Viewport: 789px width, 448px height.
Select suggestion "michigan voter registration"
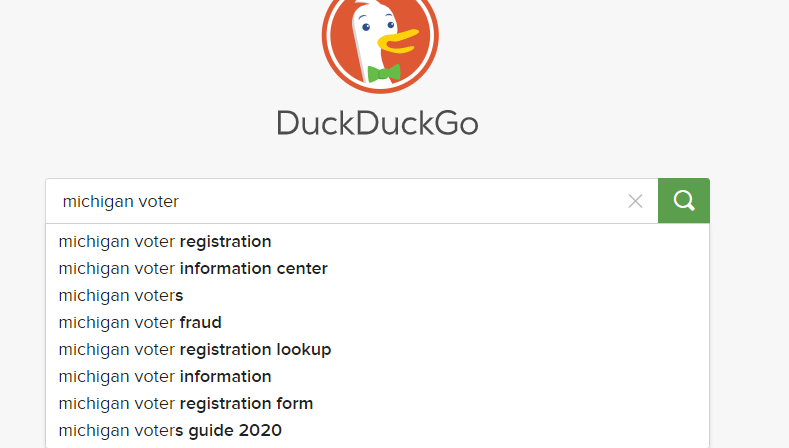coord(377,242)
